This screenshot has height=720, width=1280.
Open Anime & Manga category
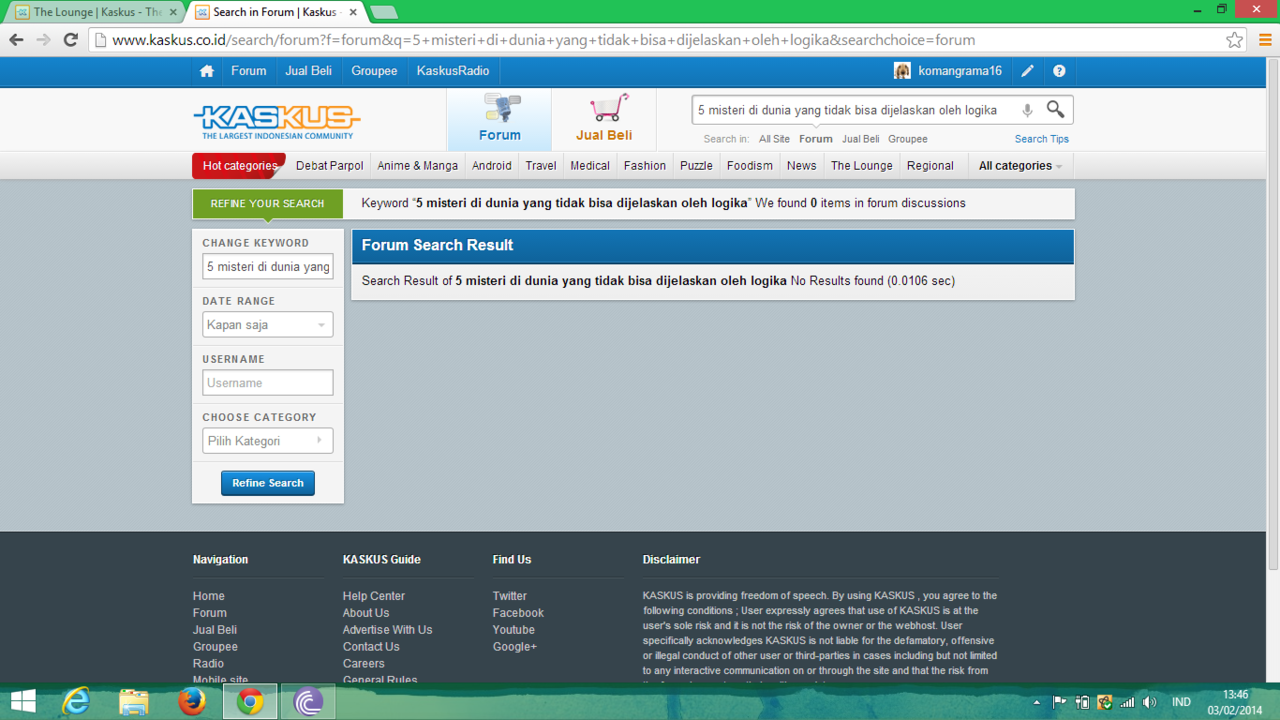417,166
